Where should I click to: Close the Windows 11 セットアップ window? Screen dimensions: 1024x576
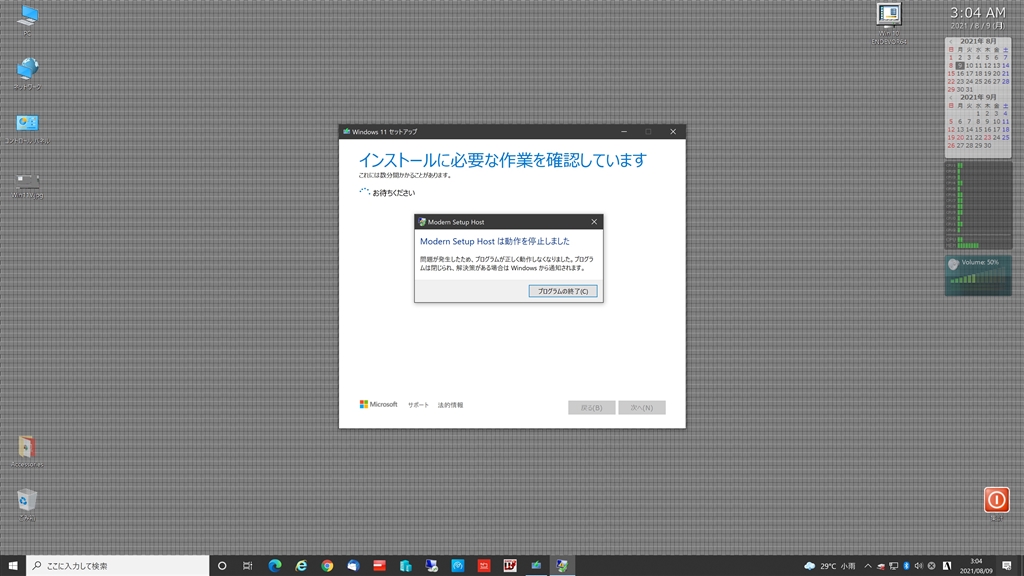[673, 131]
